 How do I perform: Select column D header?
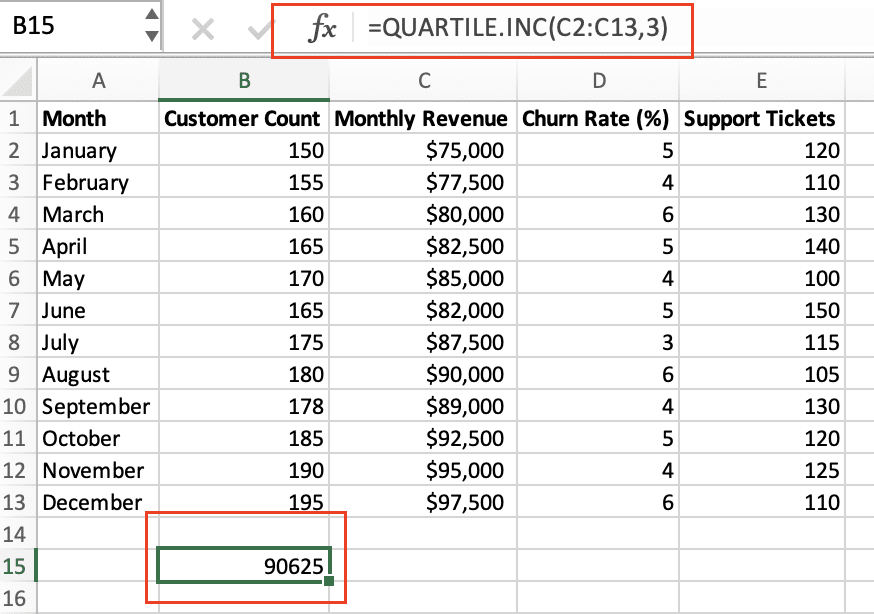[599, 81]
